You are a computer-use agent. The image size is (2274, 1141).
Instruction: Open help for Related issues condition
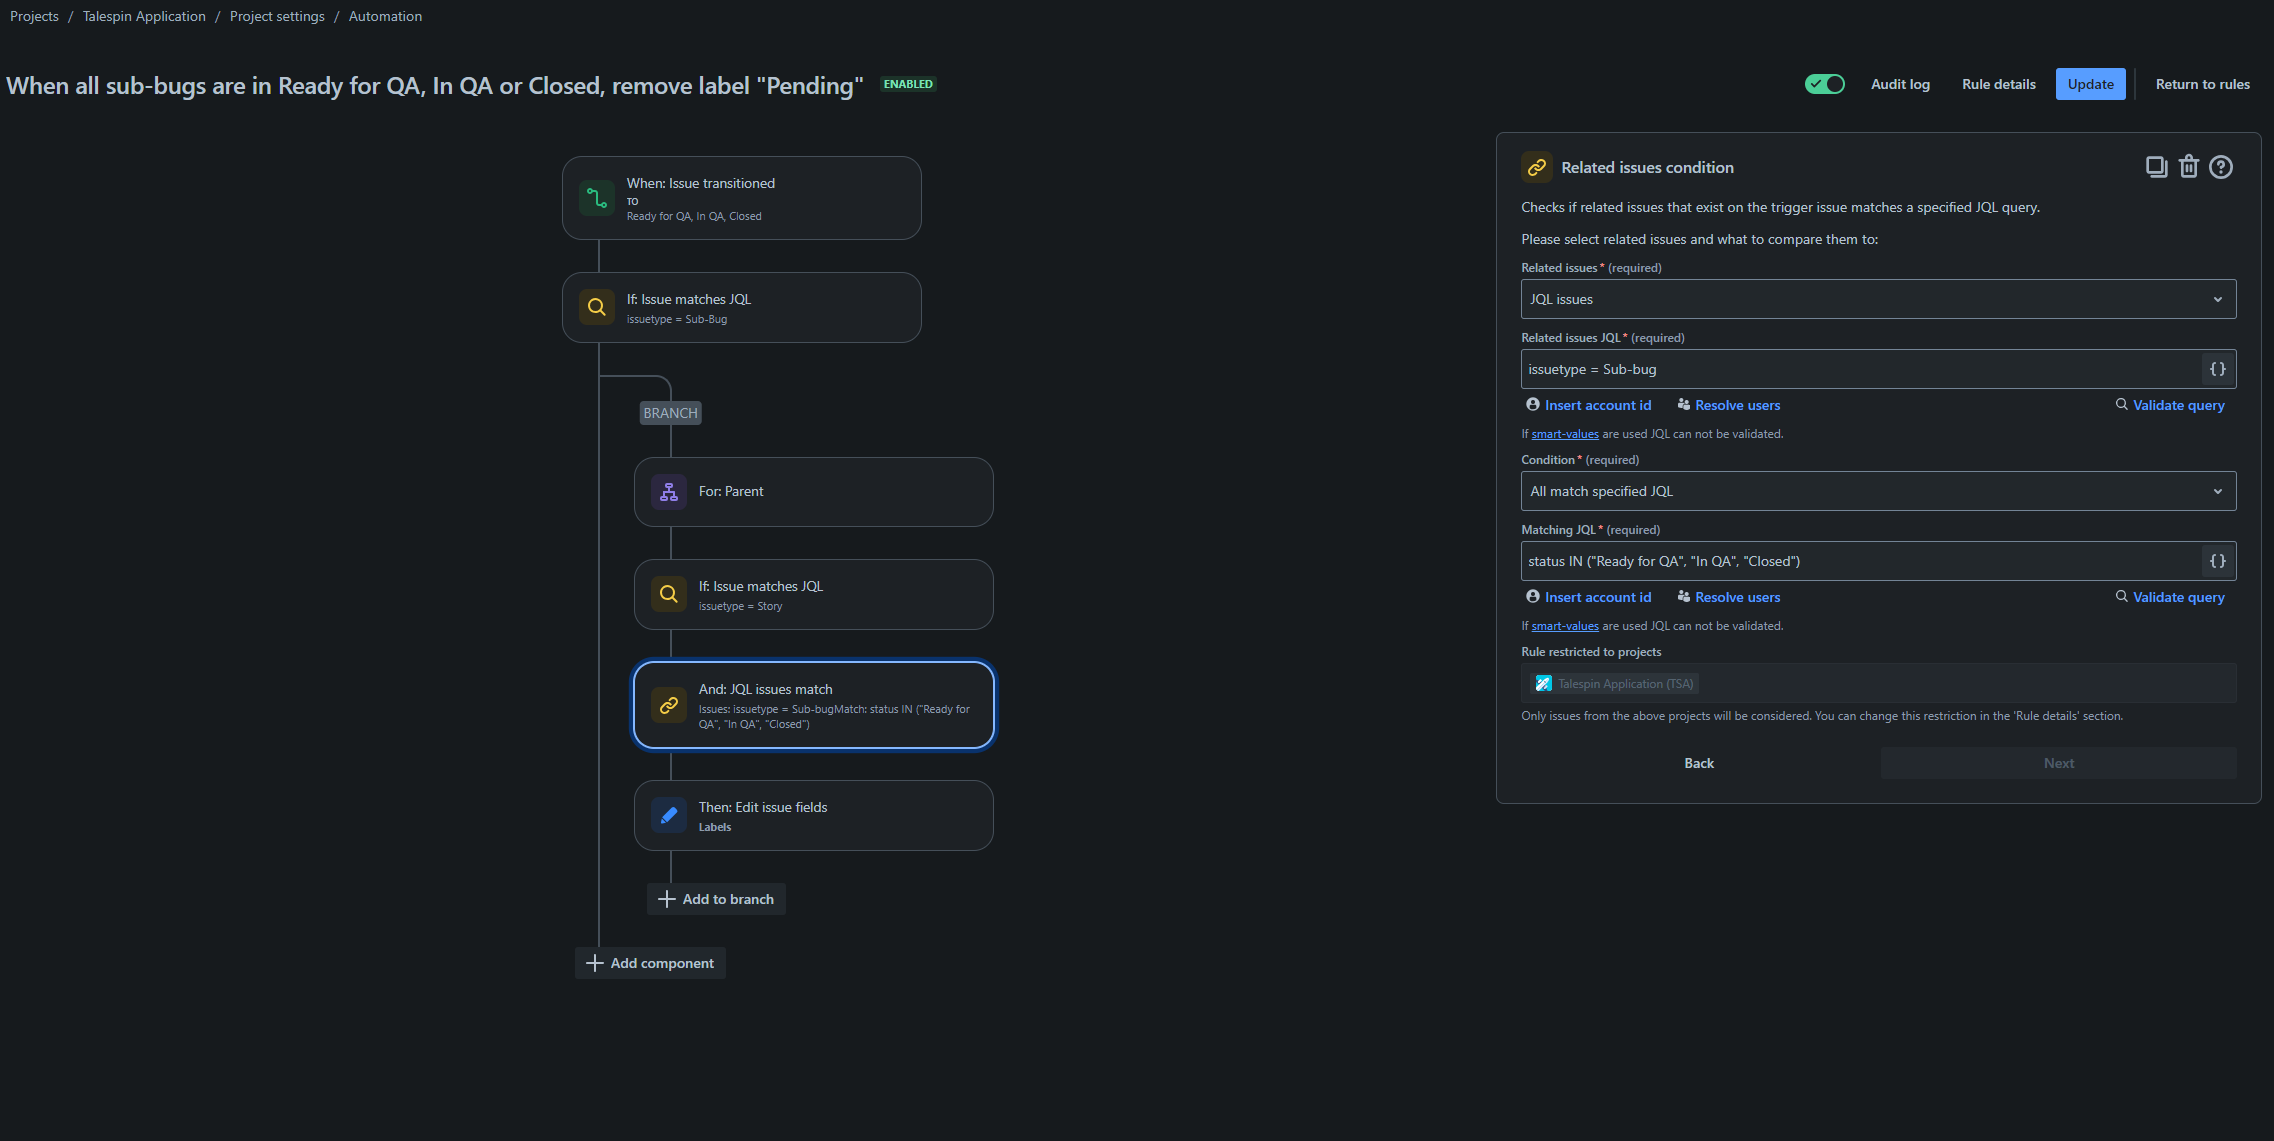(x=2221, y=167)
